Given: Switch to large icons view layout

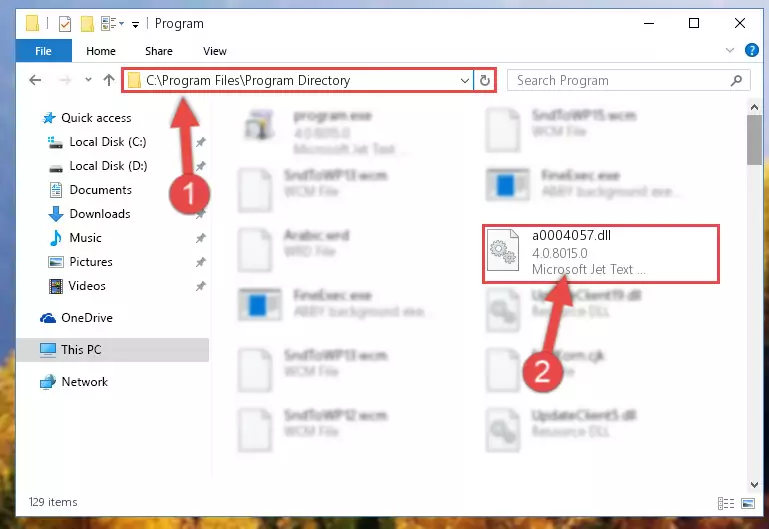Looking at the screenshot, I should pyautogui.click(x=748, y=503).
